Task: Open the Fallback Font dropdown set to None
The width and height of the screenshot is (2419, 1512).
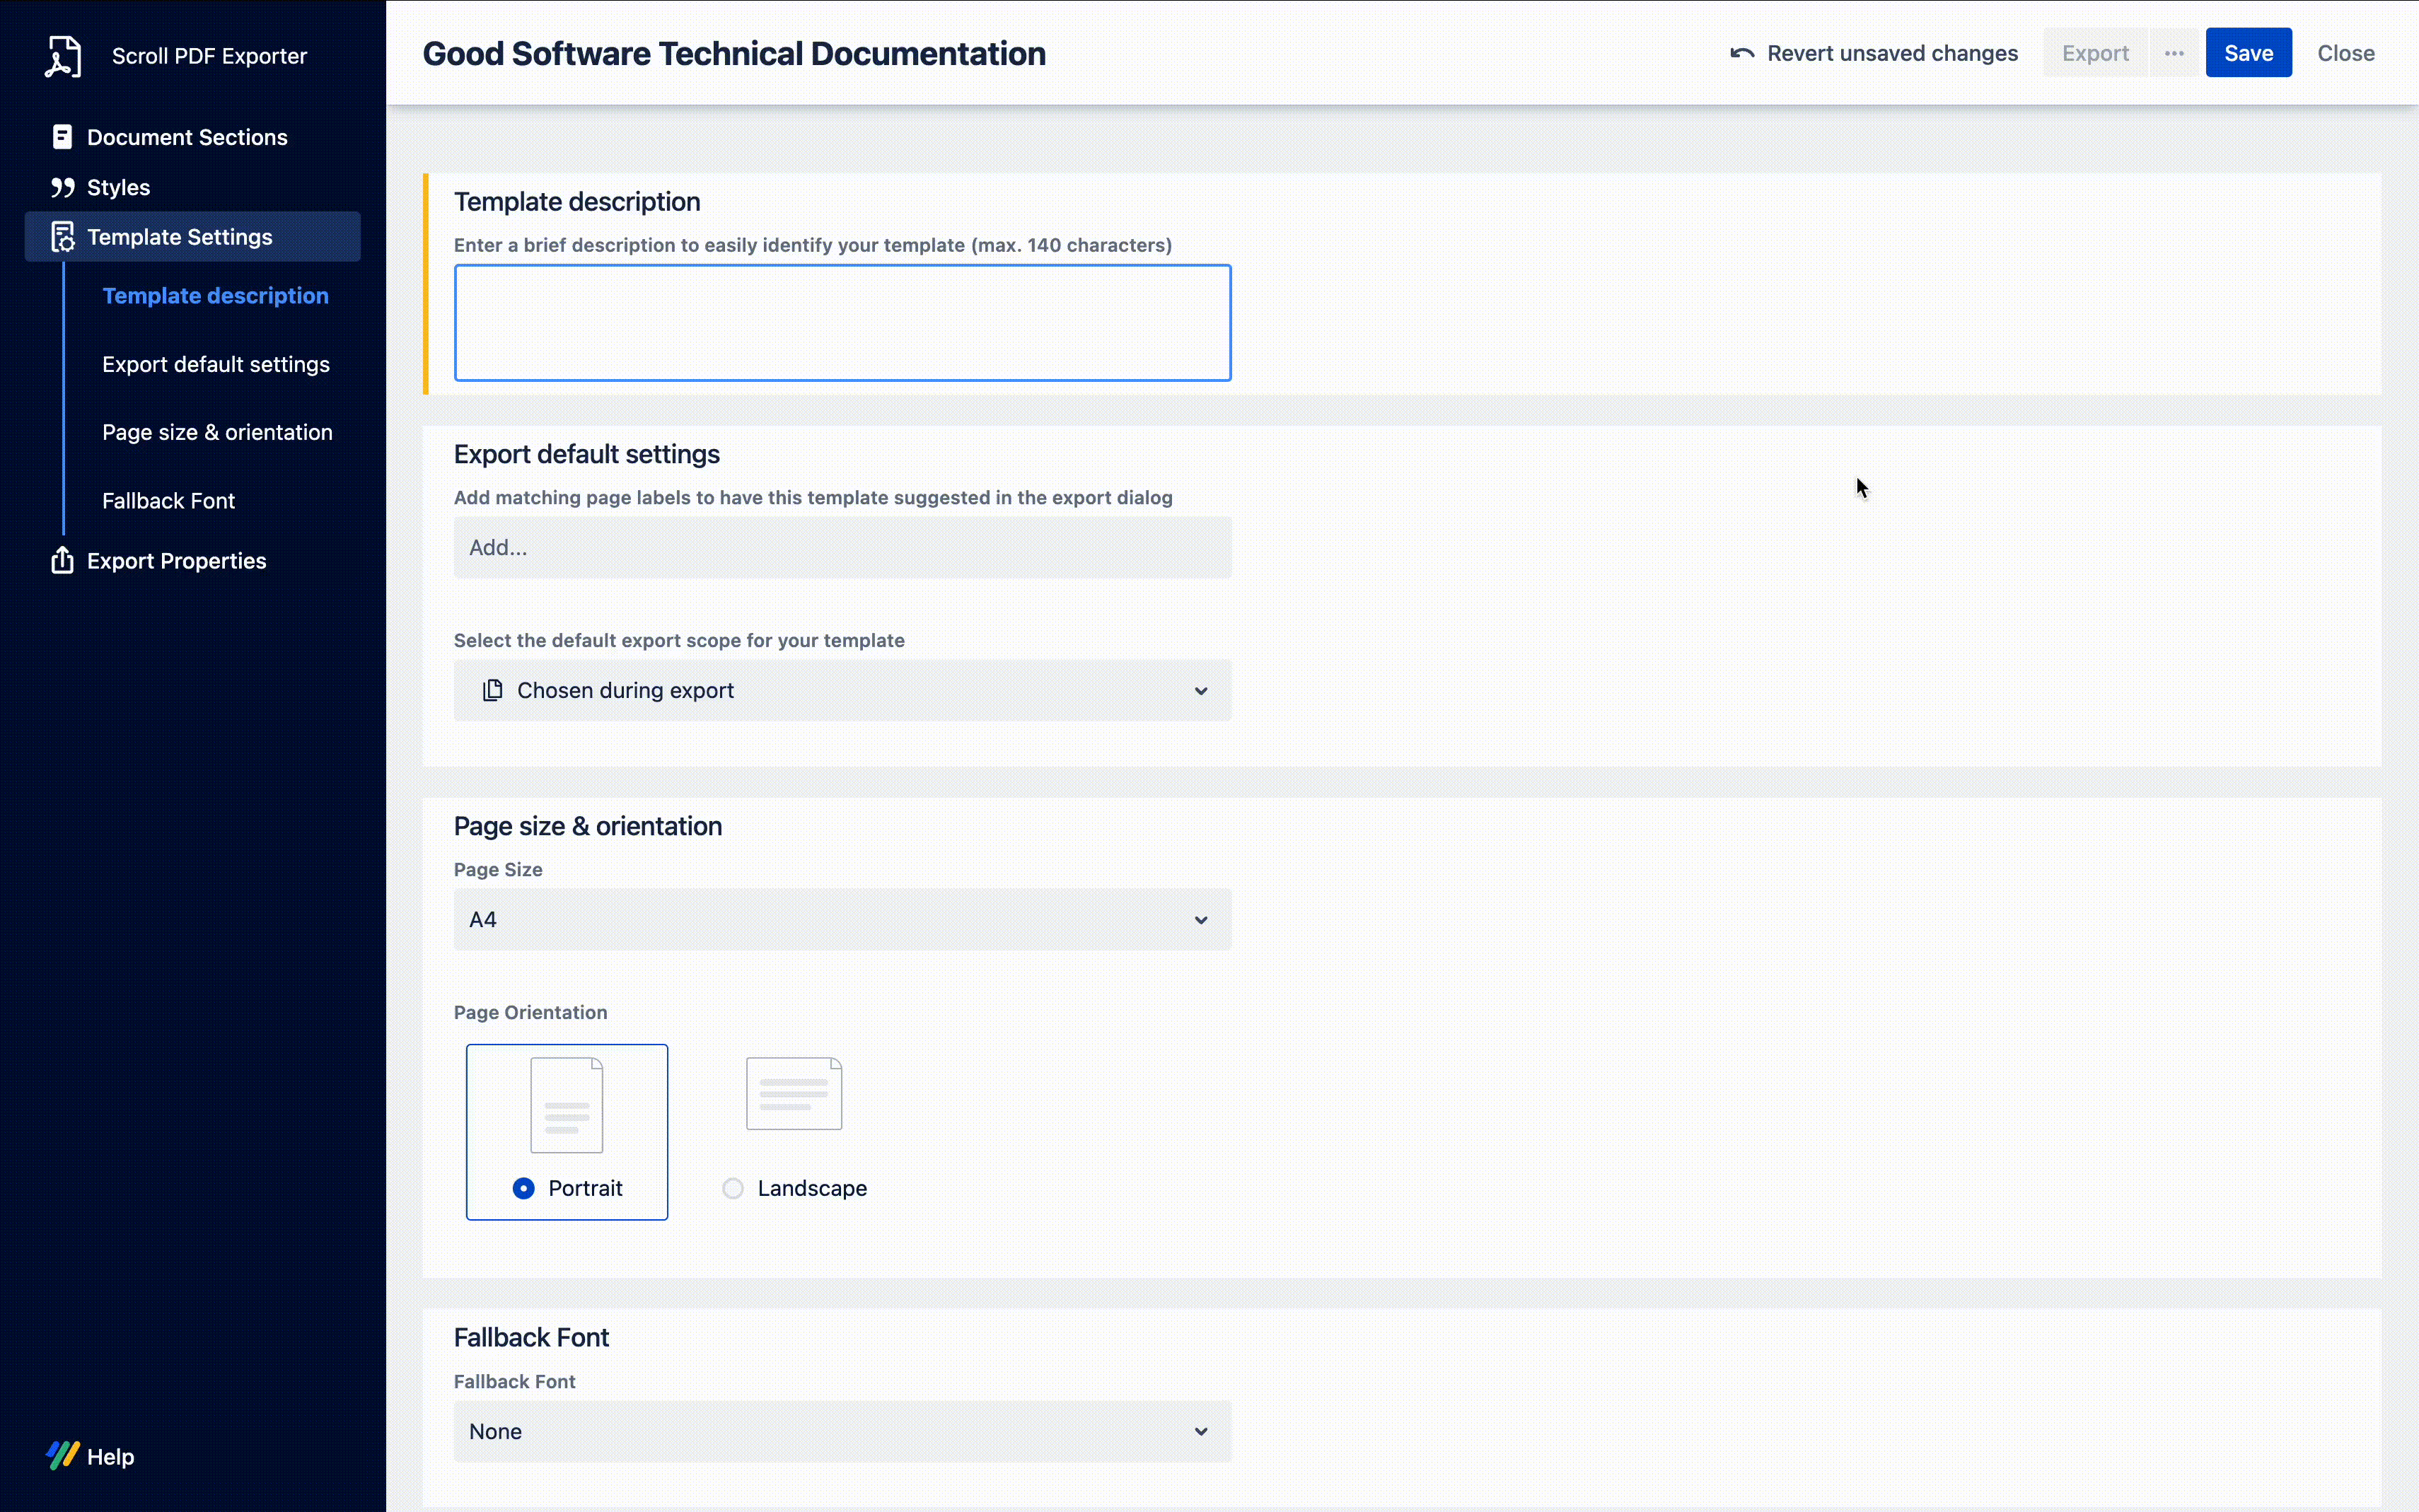Action: [x=841, y=1431]
